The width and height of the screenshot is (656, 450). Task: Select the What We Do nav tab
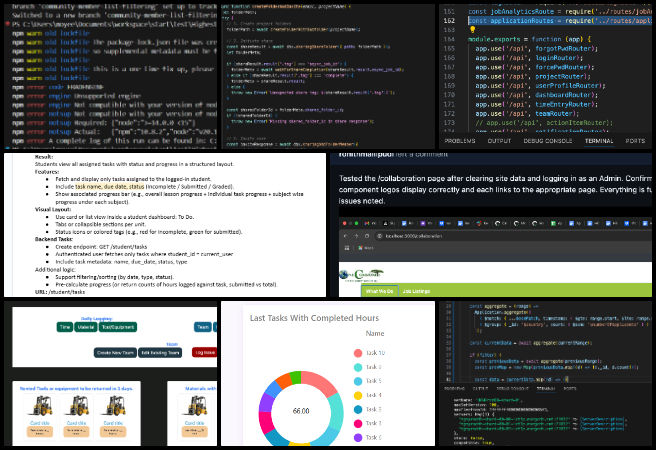379,291
